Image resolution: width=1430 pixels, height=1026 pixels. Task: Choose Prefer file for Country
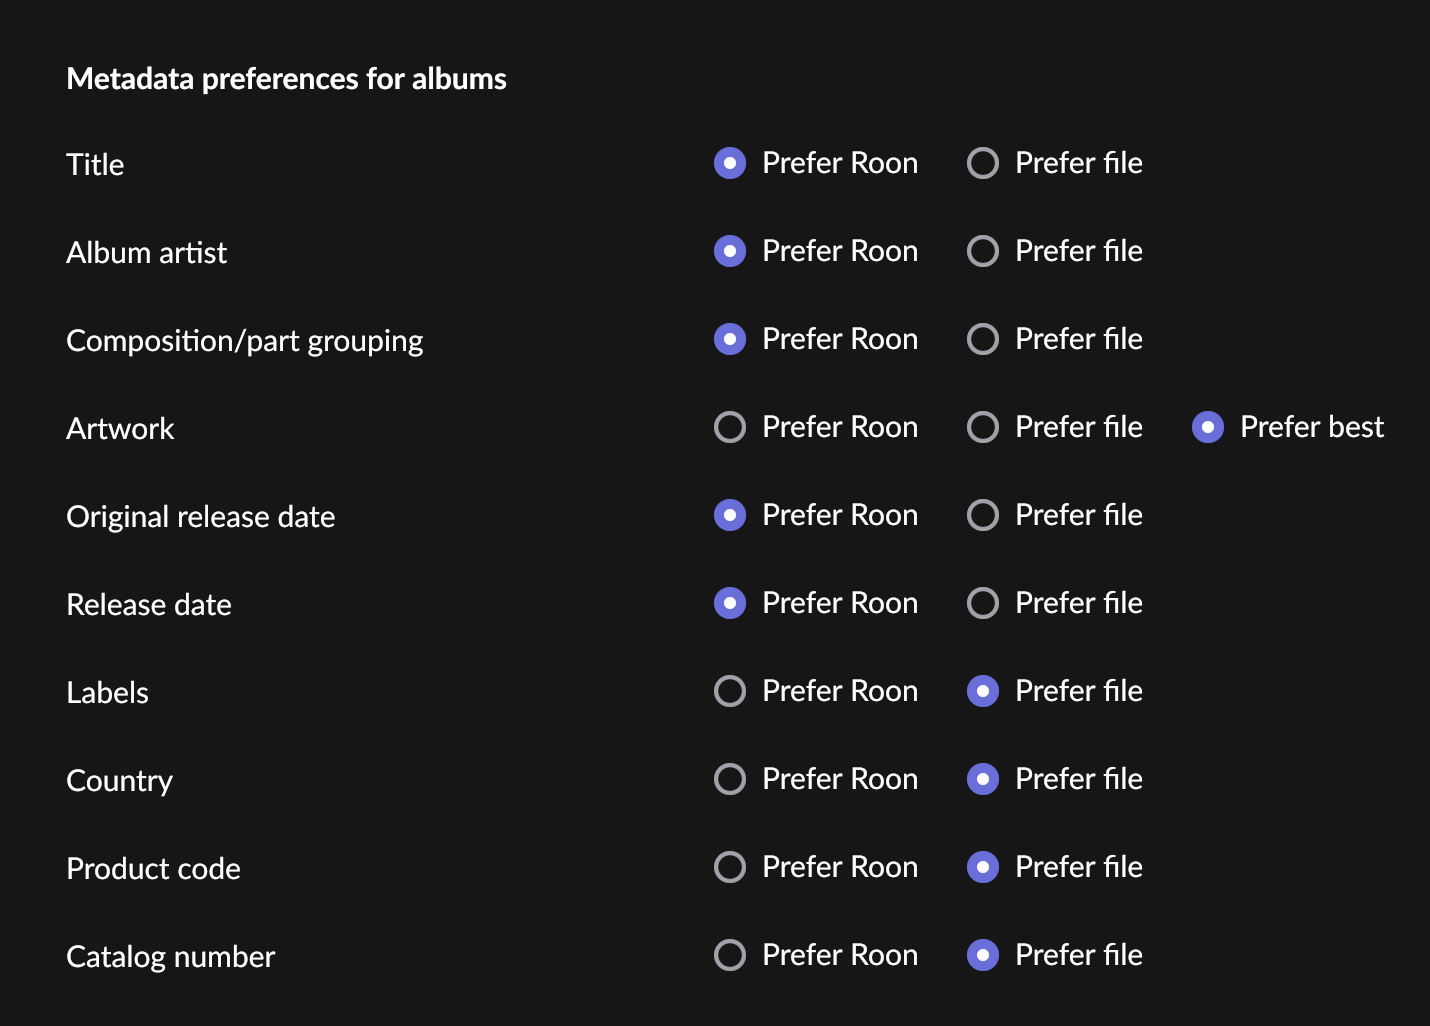tap(983, 779)
